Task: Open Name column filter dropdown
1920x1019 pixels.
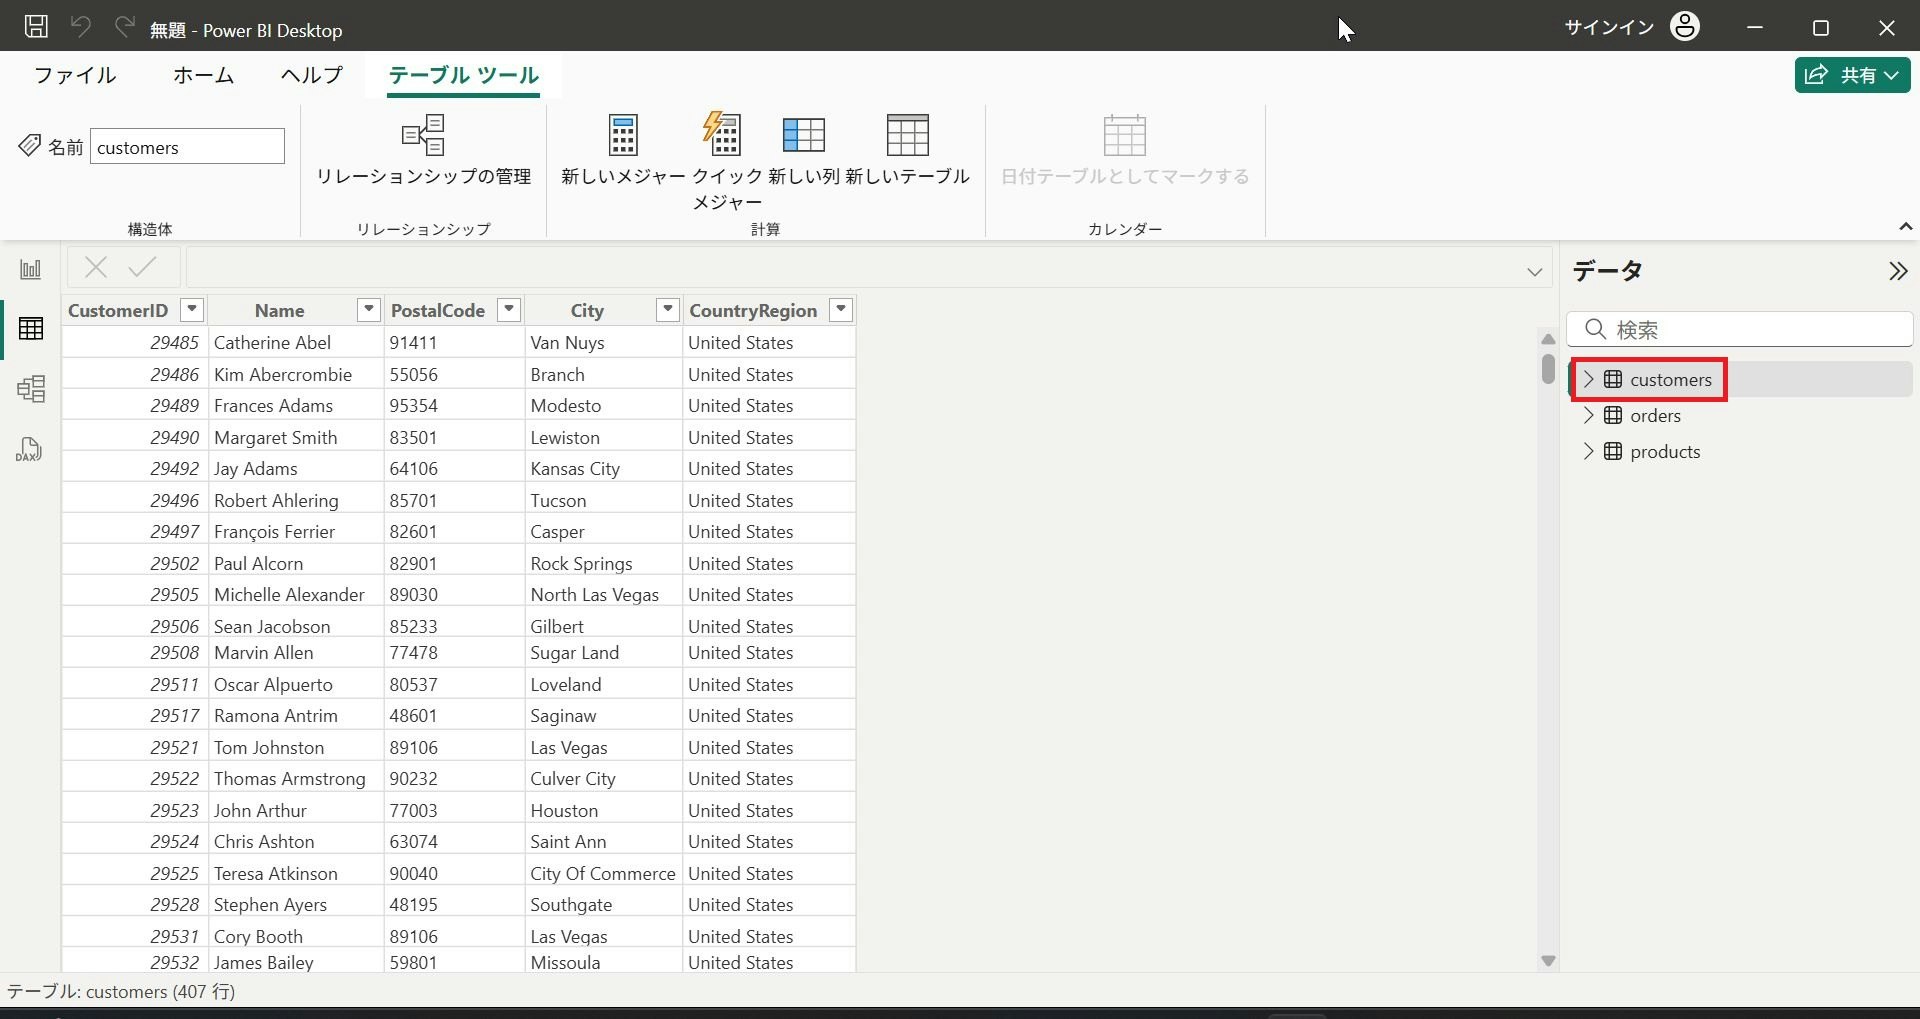Action: coord(369,310)
